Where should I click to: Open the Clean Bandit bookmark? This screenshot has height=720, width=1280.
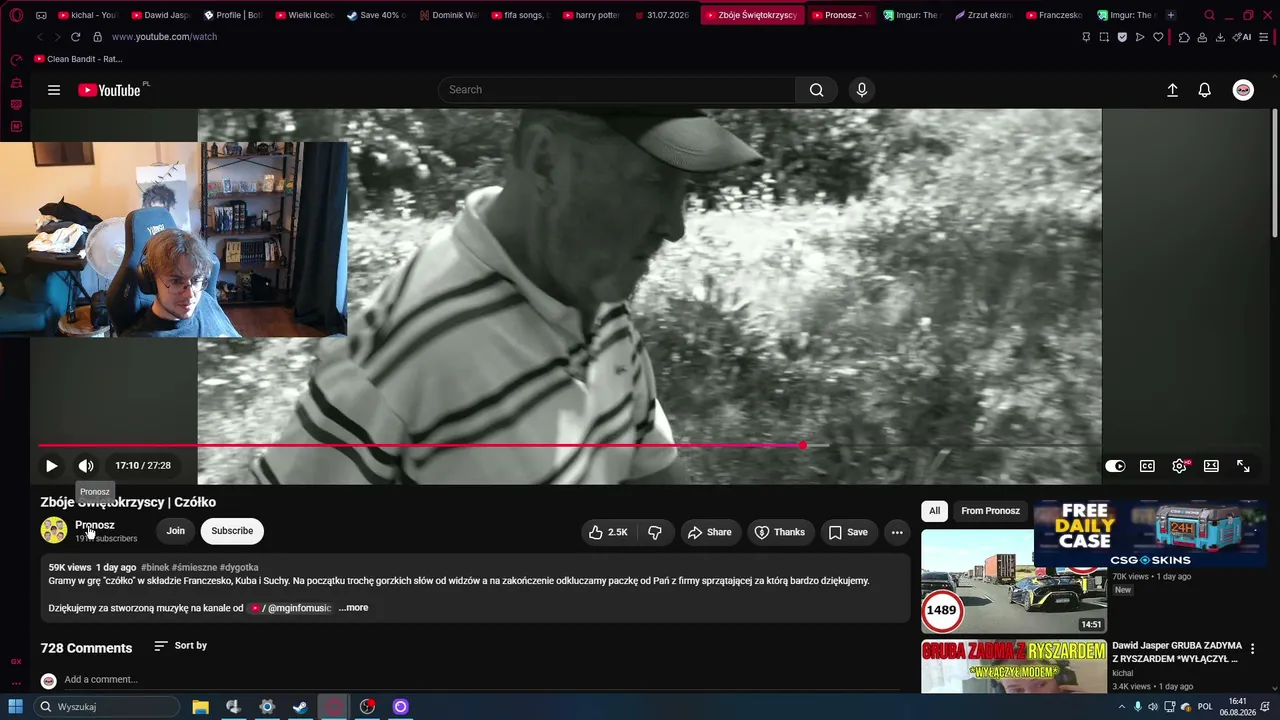click(78, 59)
